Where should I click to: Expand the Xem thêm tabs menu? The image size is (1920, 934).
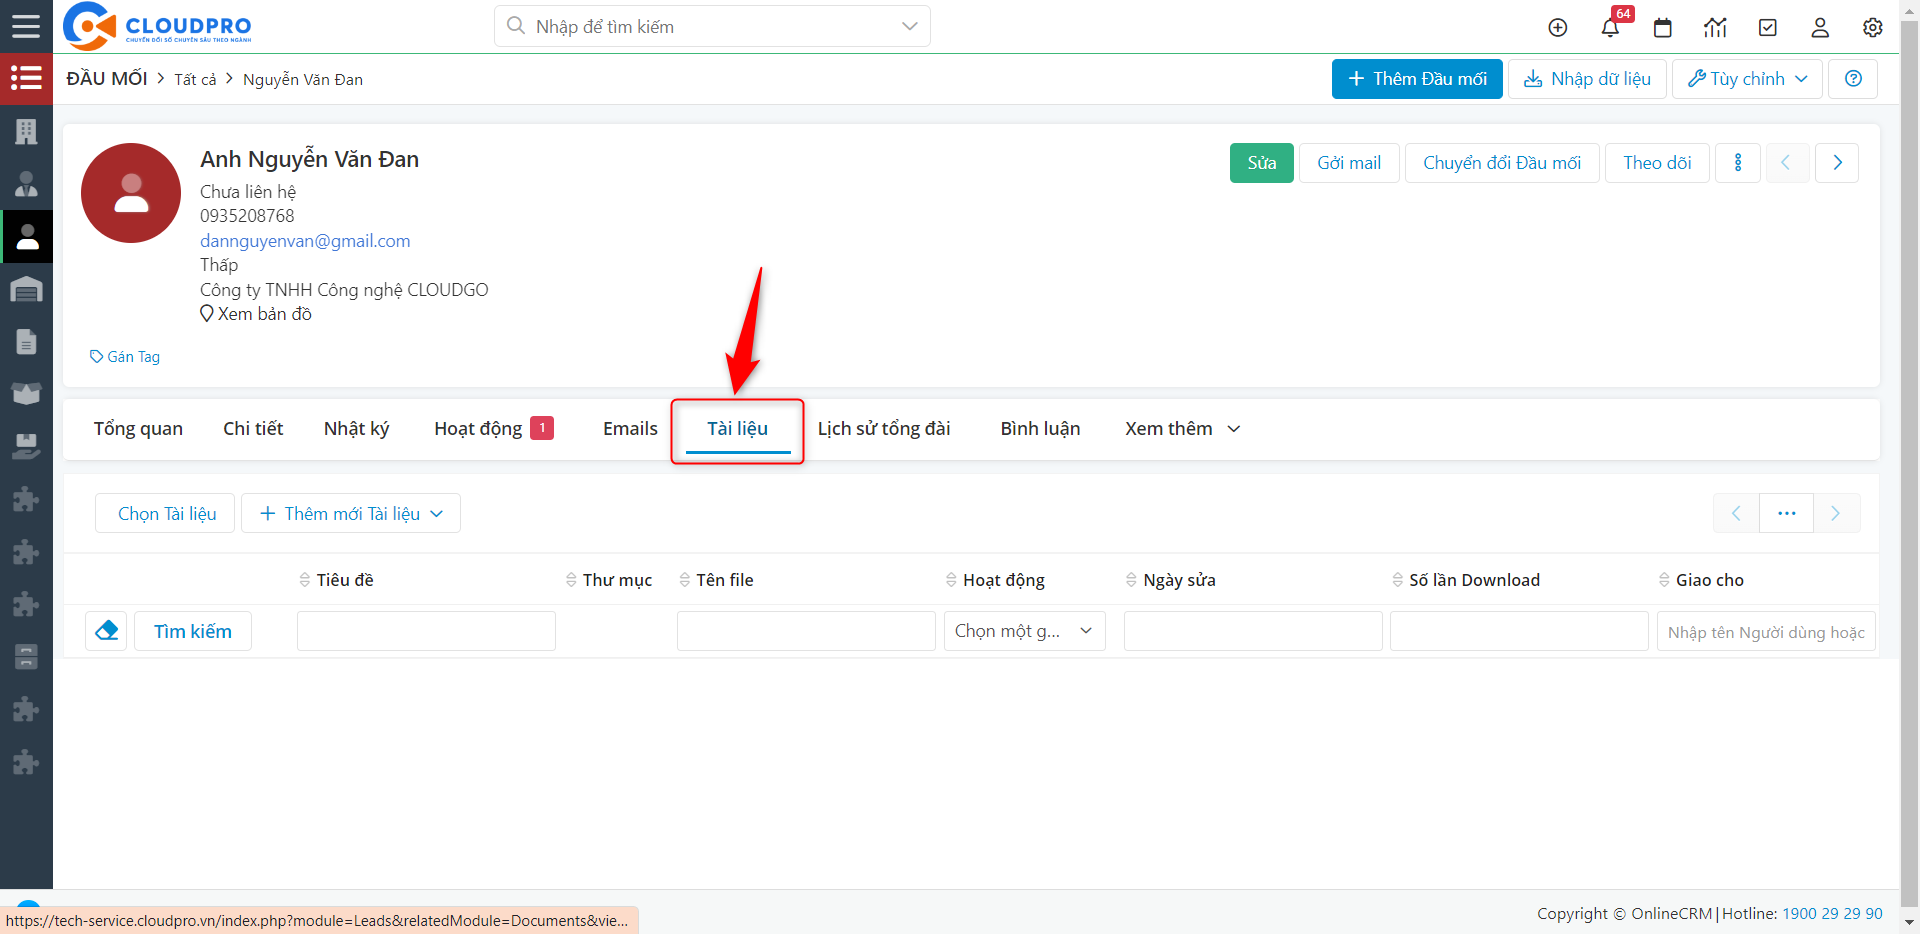(1182, 429)
